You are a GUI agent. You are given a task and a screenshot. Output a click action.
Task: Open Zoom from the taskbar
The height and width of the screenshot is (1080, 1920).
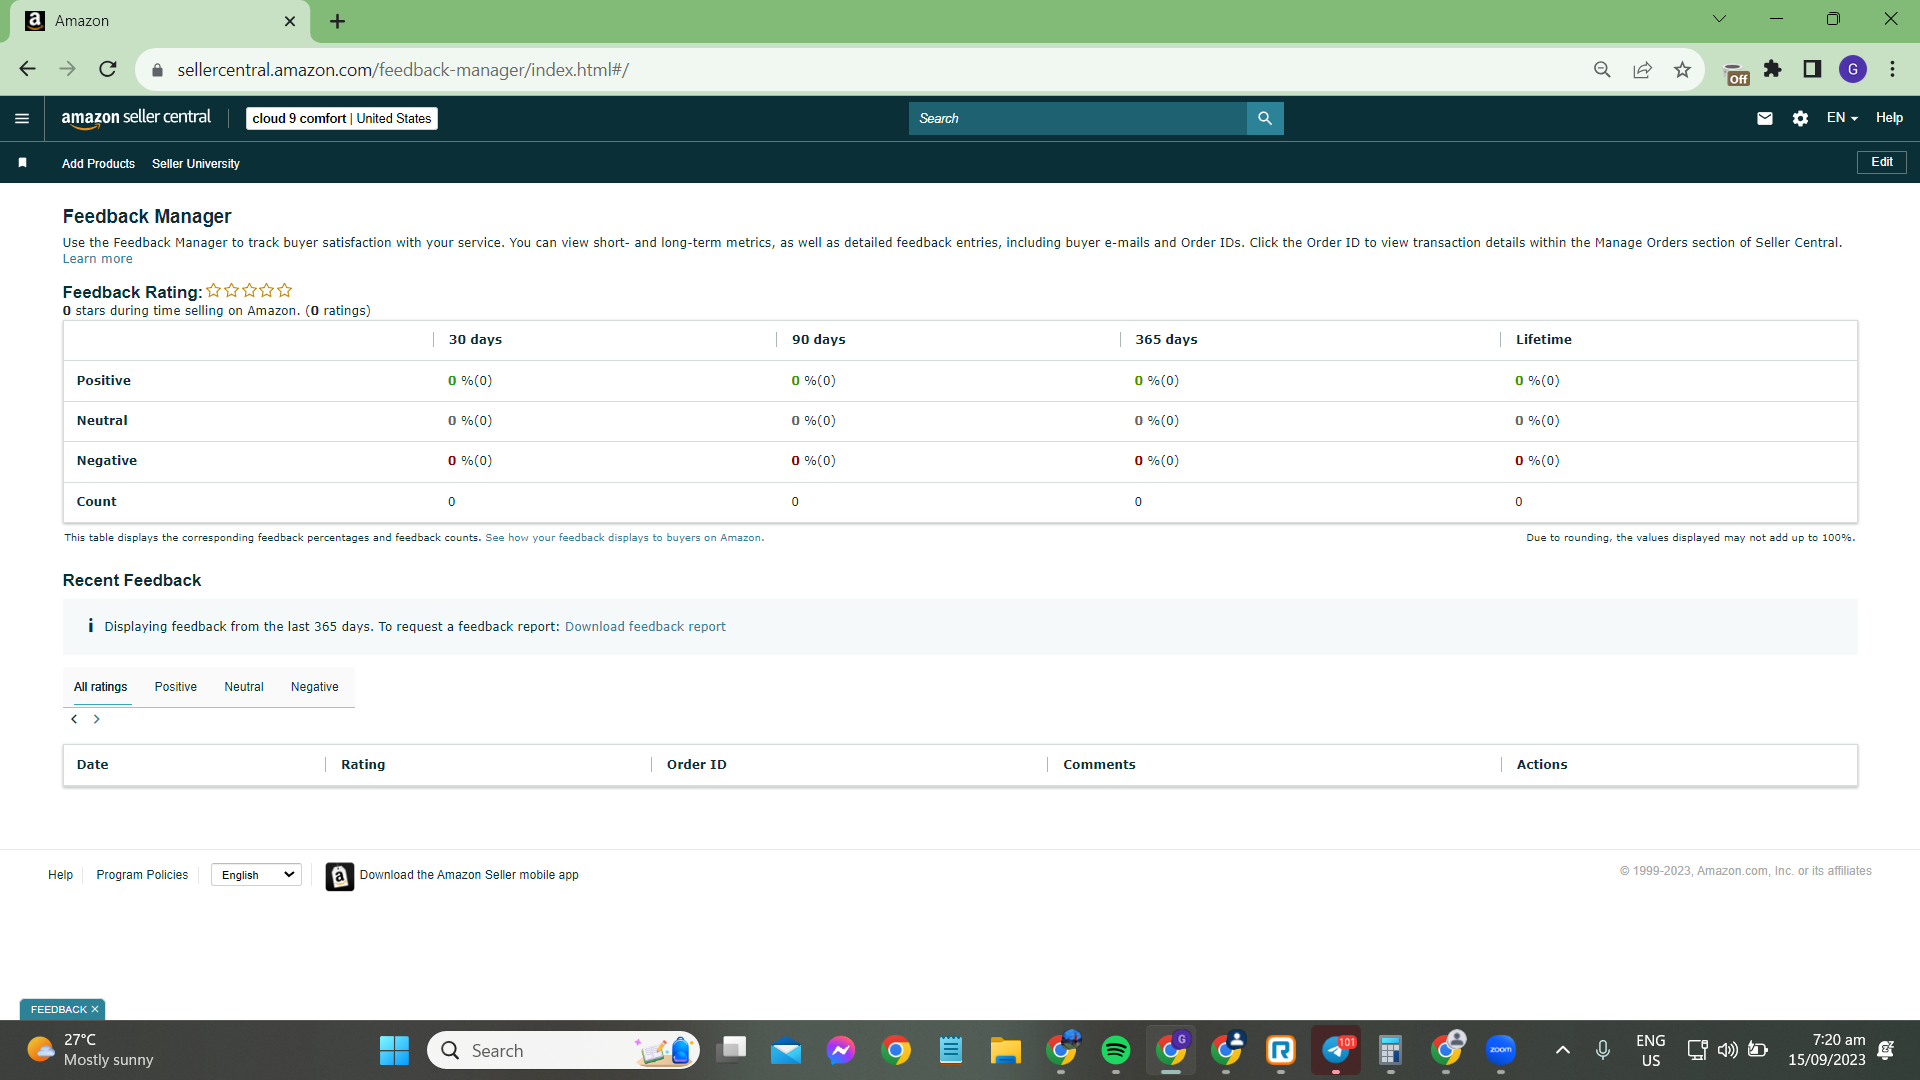(1501, 1050)
